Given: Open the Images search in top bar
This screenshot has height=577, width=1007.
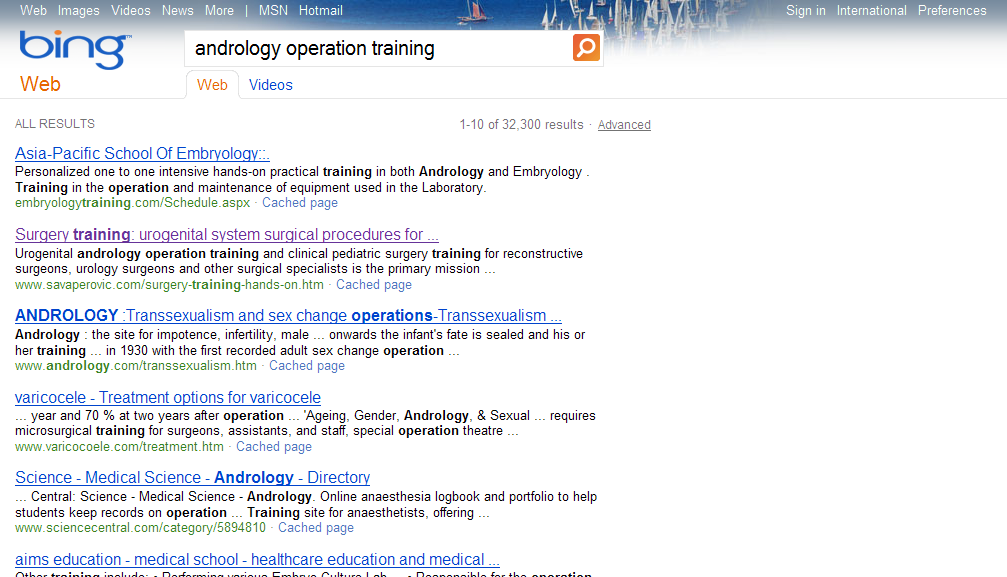Looking at the screenshot, I should point(78,11).
